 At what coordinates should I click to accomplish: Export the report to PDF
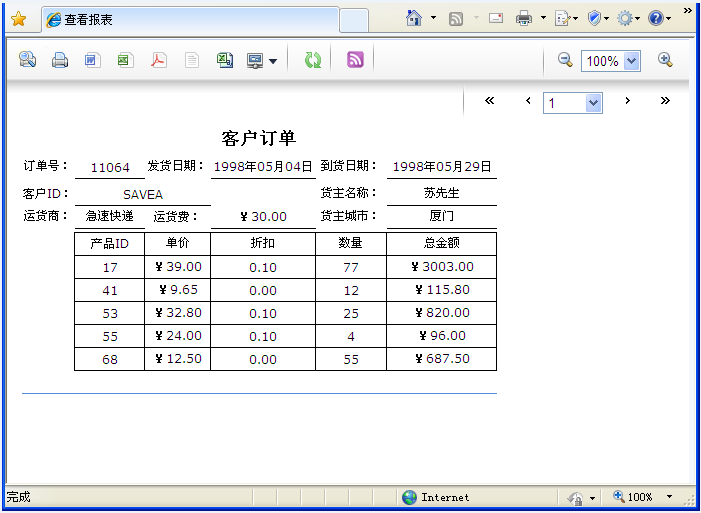(x=159, y=60)
